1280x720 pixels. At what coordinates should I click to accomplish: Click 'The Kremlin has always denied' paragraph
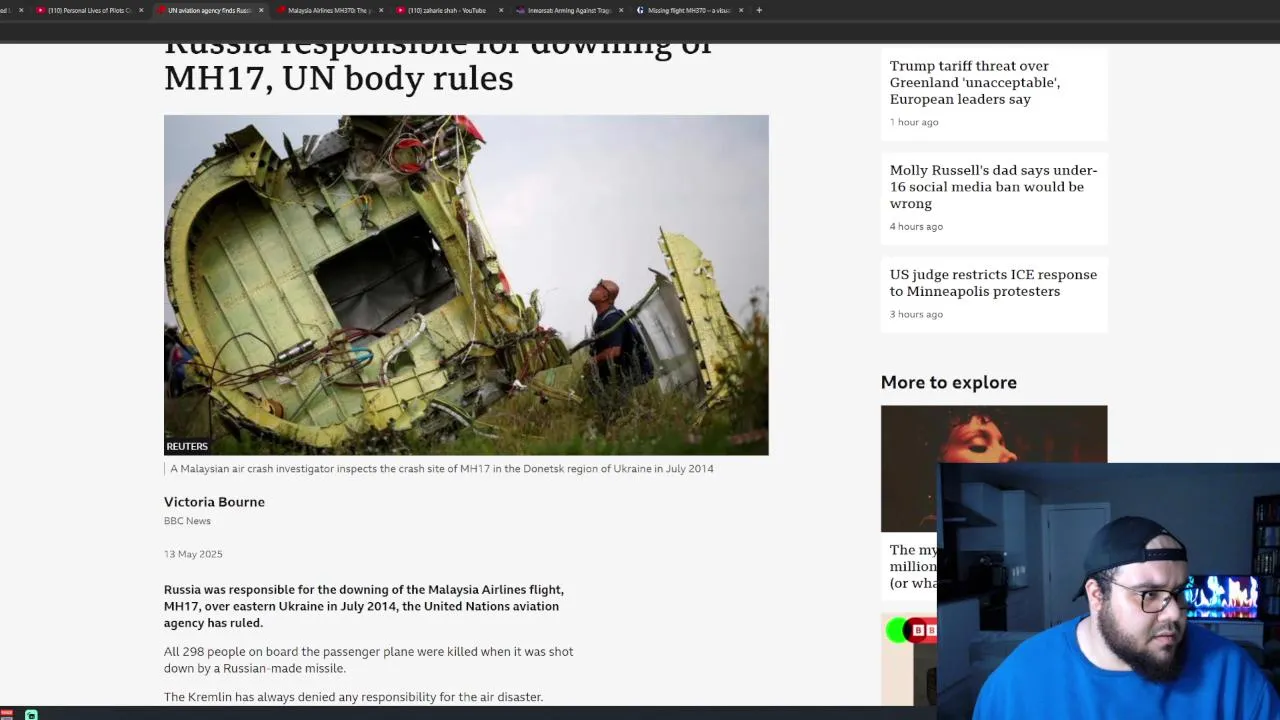pyautogui.click(x=353, y=697)
